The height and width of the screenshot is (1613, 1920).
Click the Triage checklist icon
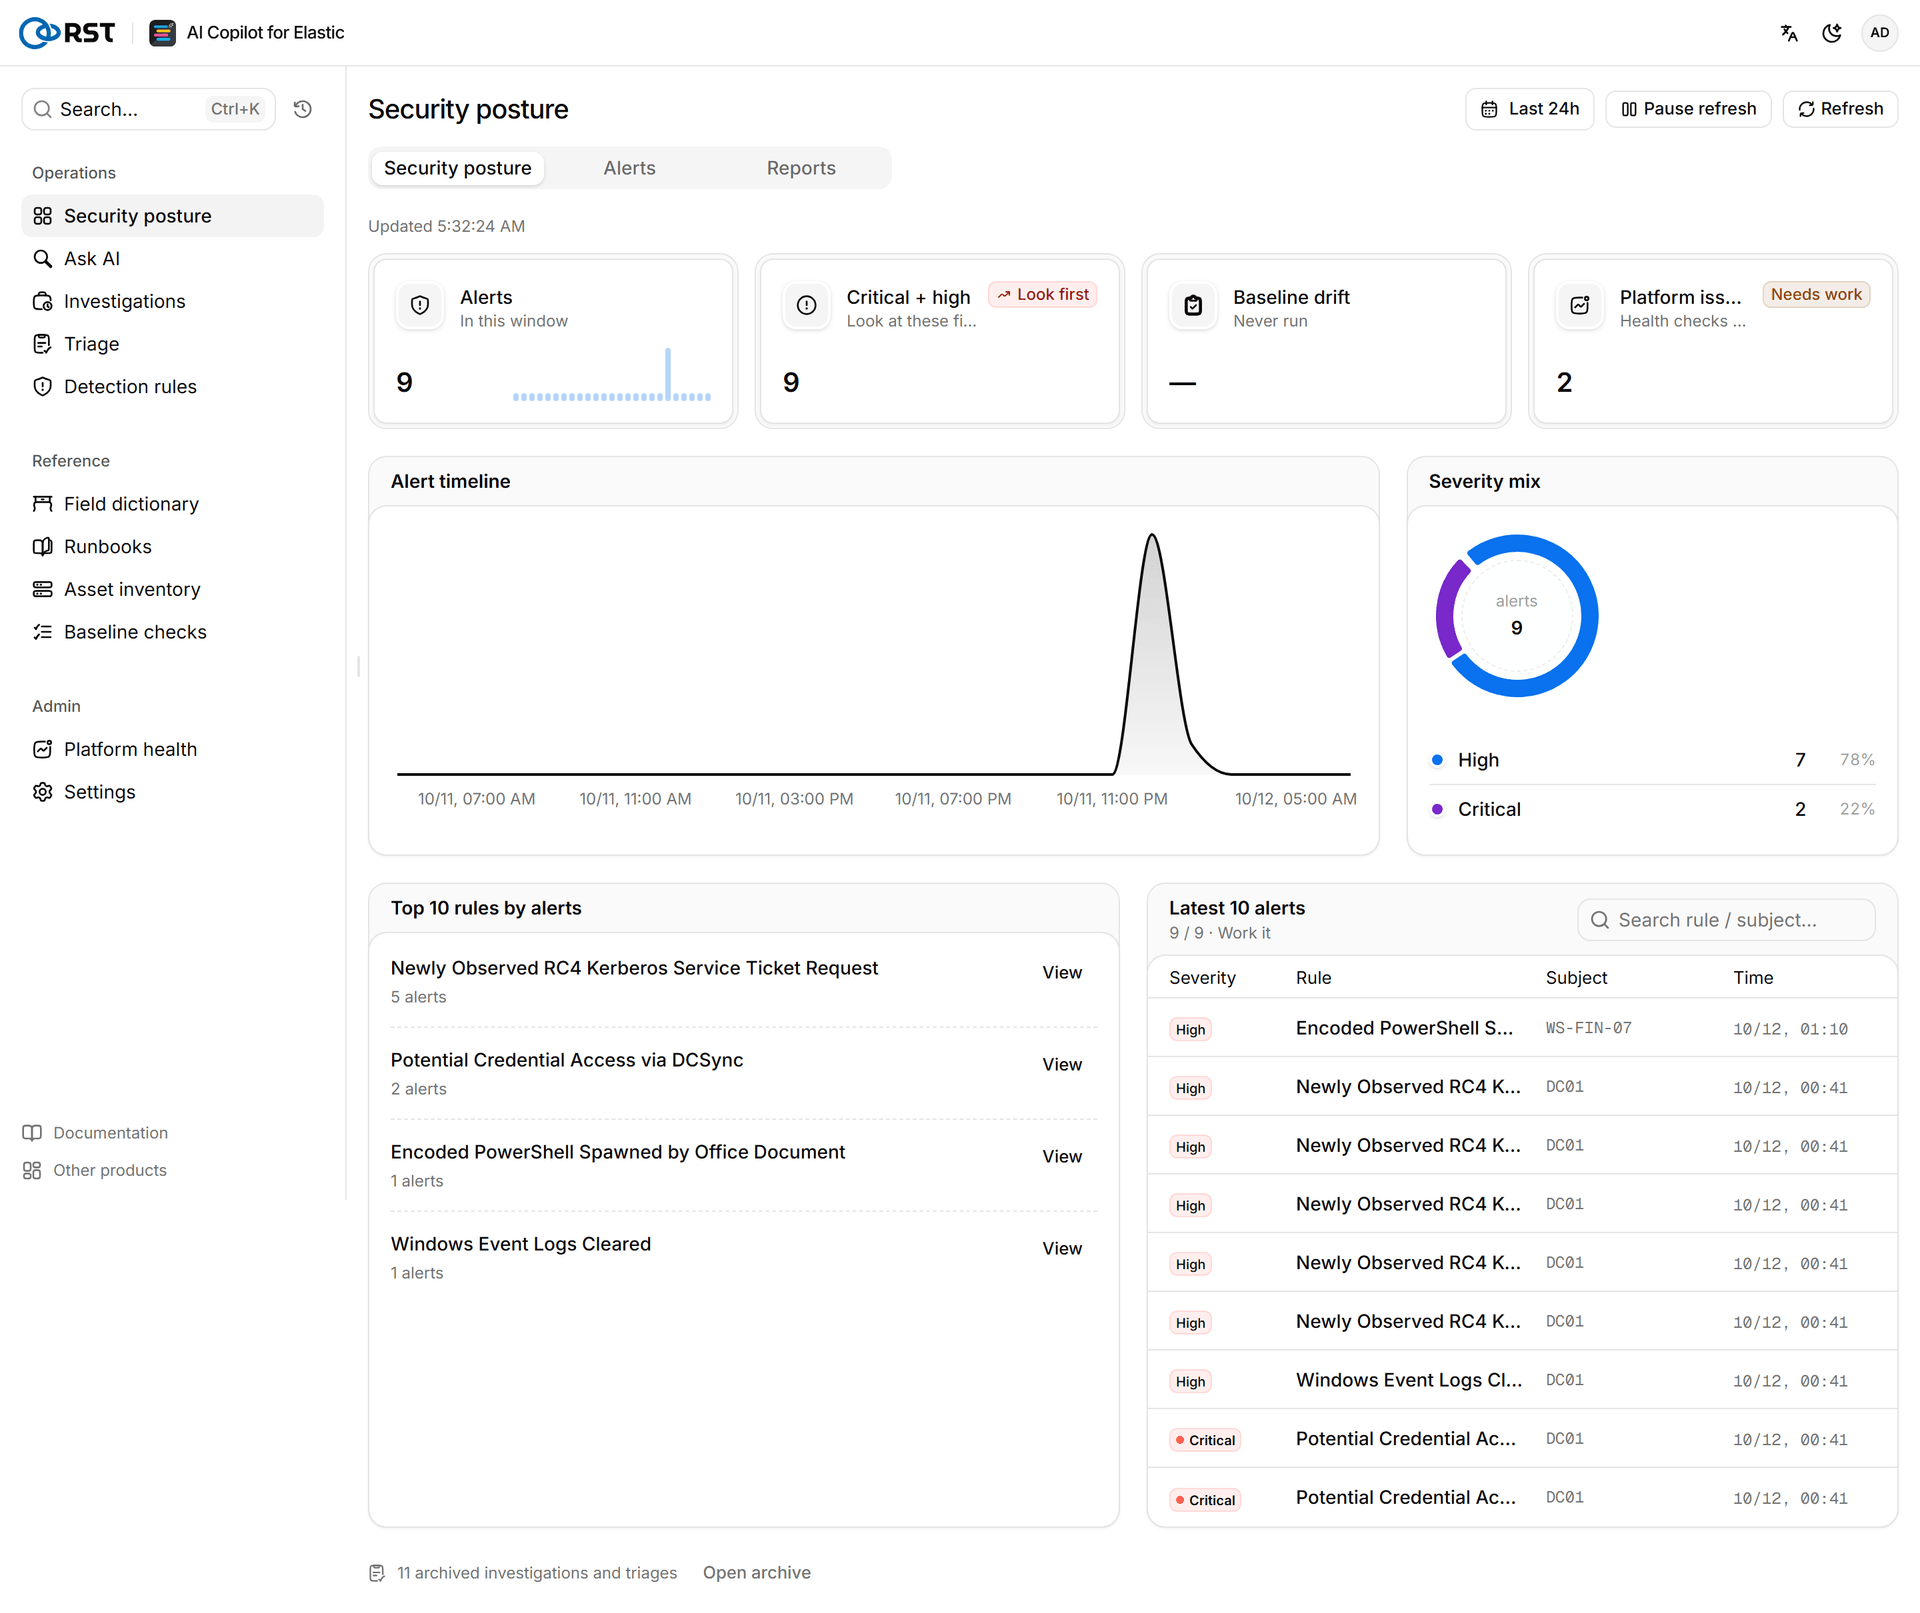click(42, 344)
